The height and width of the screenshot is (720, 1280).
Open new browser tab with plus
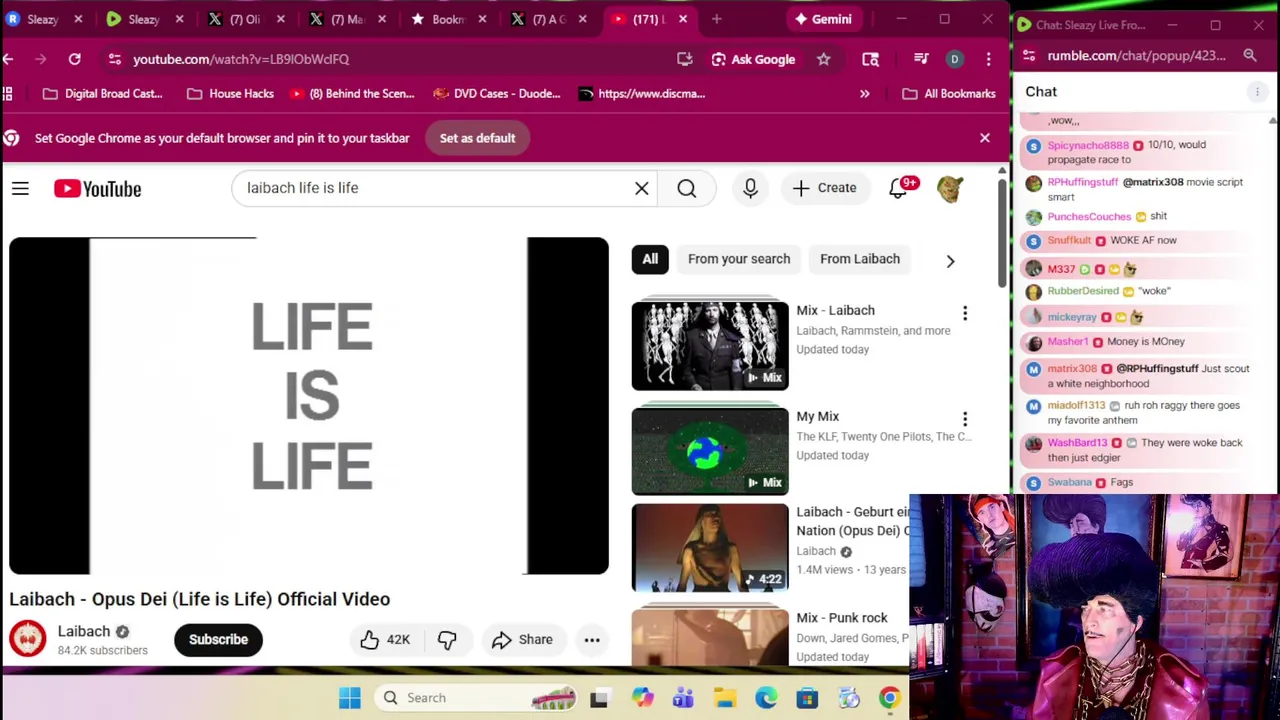(716, 19)
